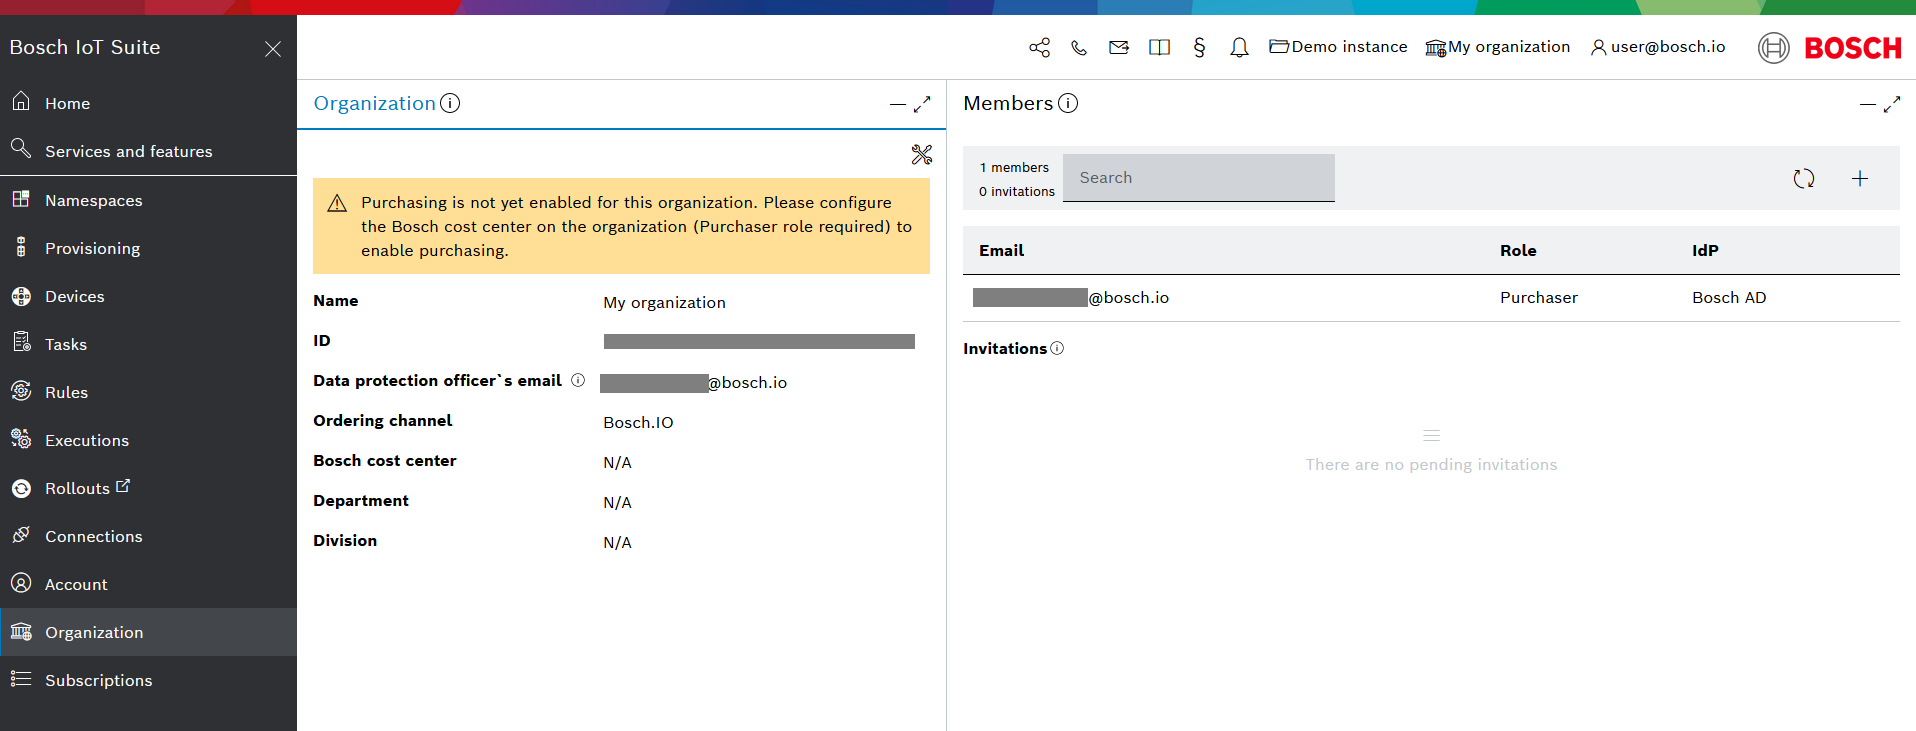Open Account page

pos(148,584)
